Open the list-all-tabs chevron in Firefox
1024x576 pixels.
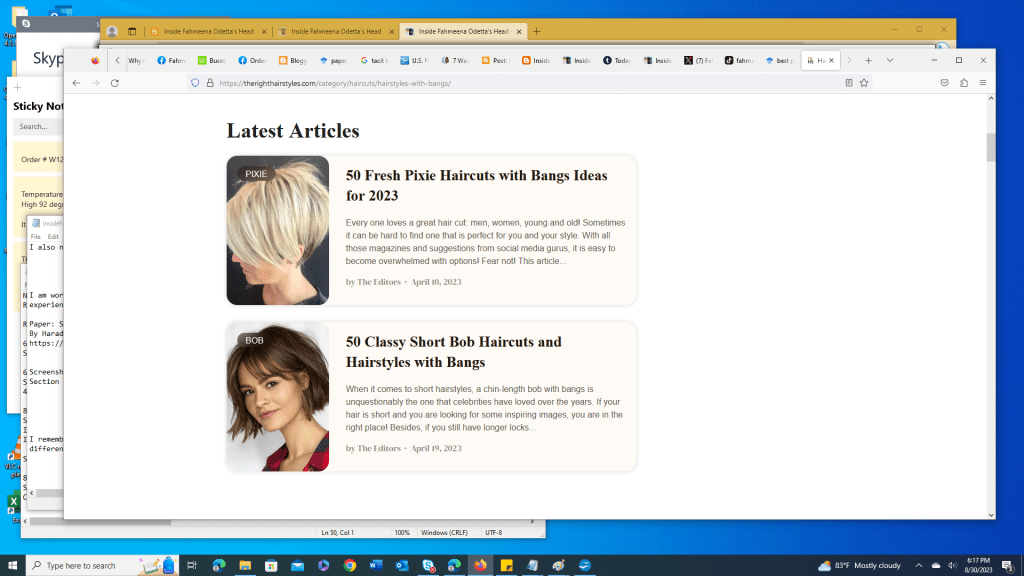[x=892, y=60]
